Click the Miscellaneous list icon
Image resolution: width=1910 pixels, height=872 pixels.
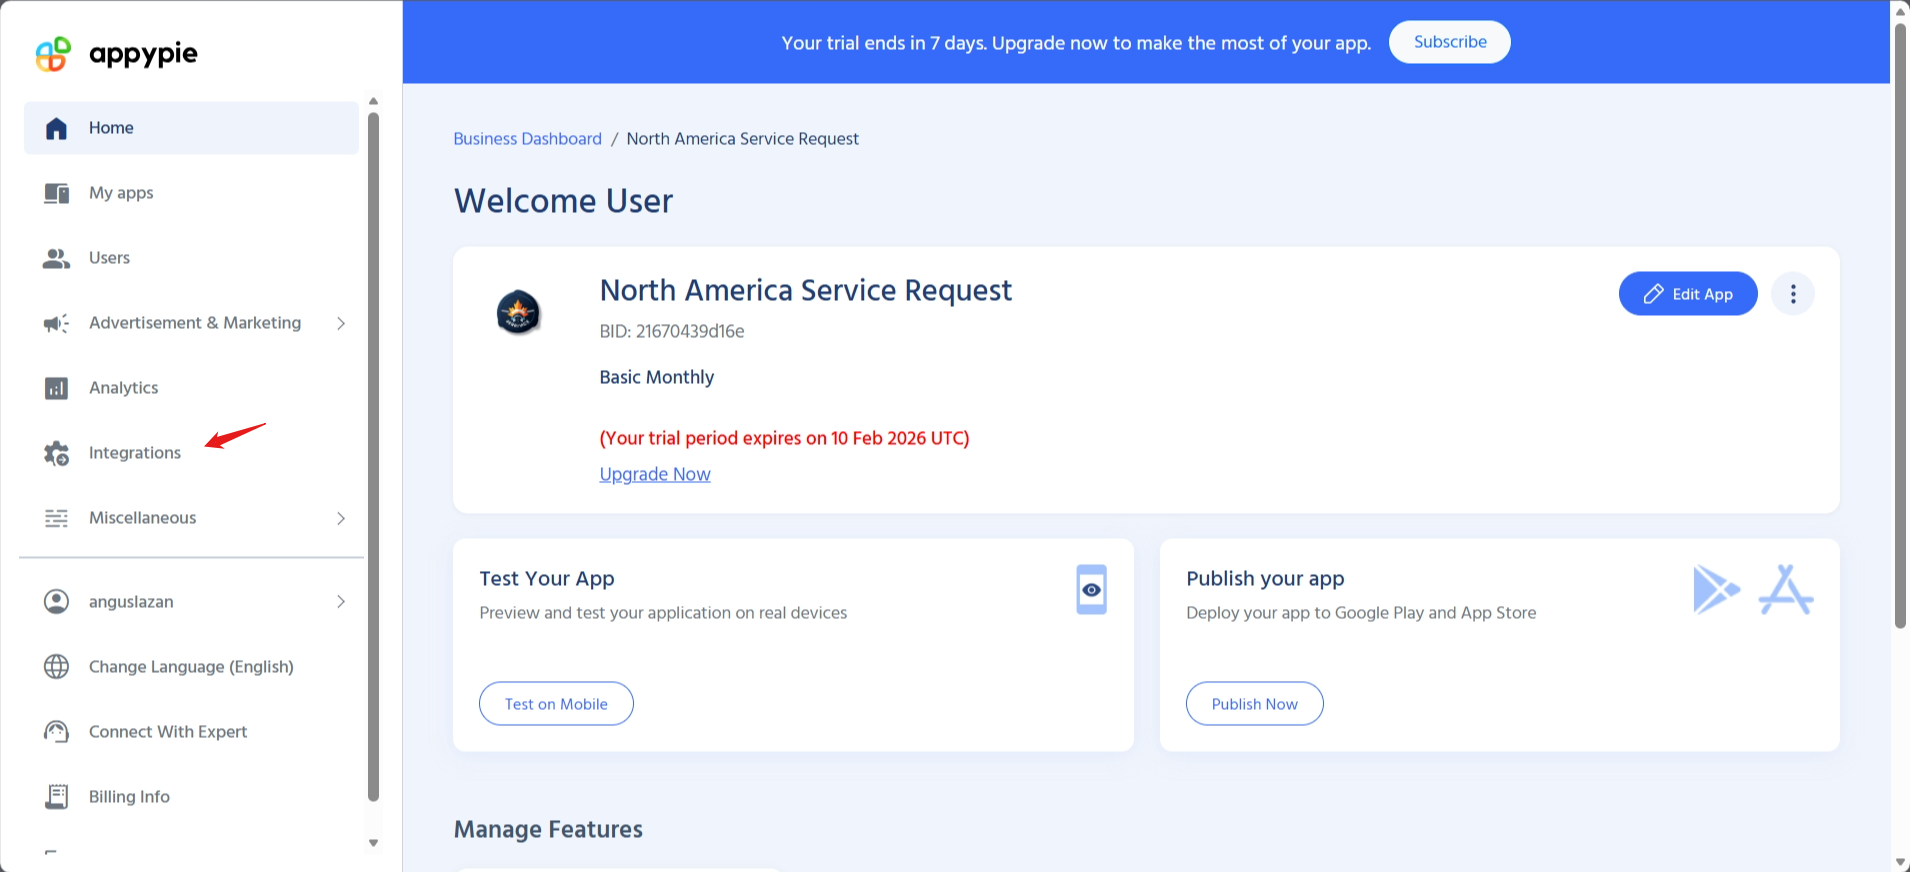coord(57,518)
